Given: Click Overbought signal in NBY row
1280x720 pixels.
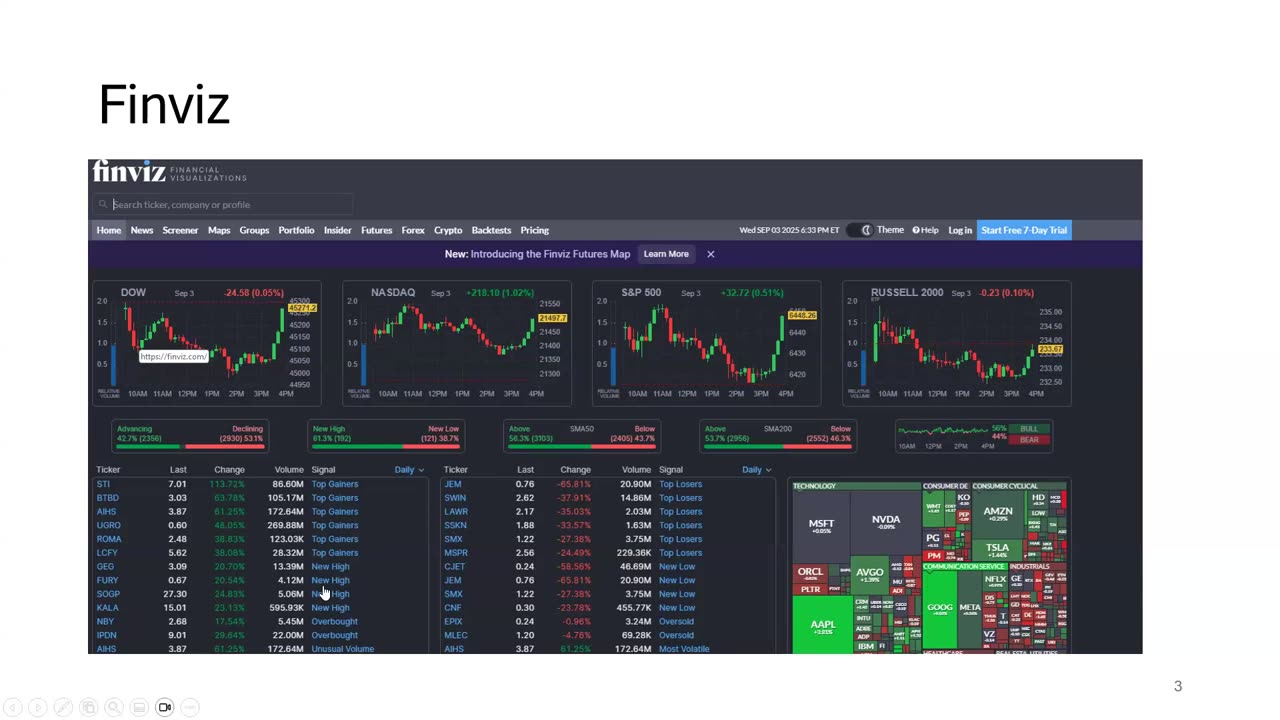Looking at the screenshot, I should tap(334, 621).
